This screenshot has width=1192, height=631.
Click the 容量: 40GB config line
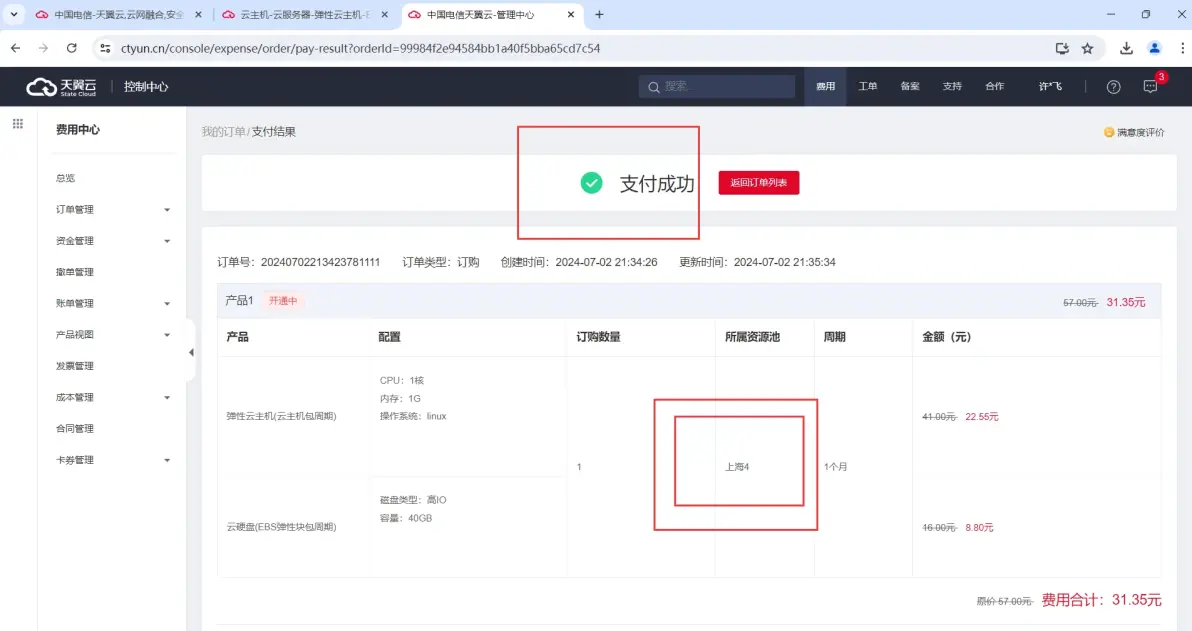pos(406,518)
